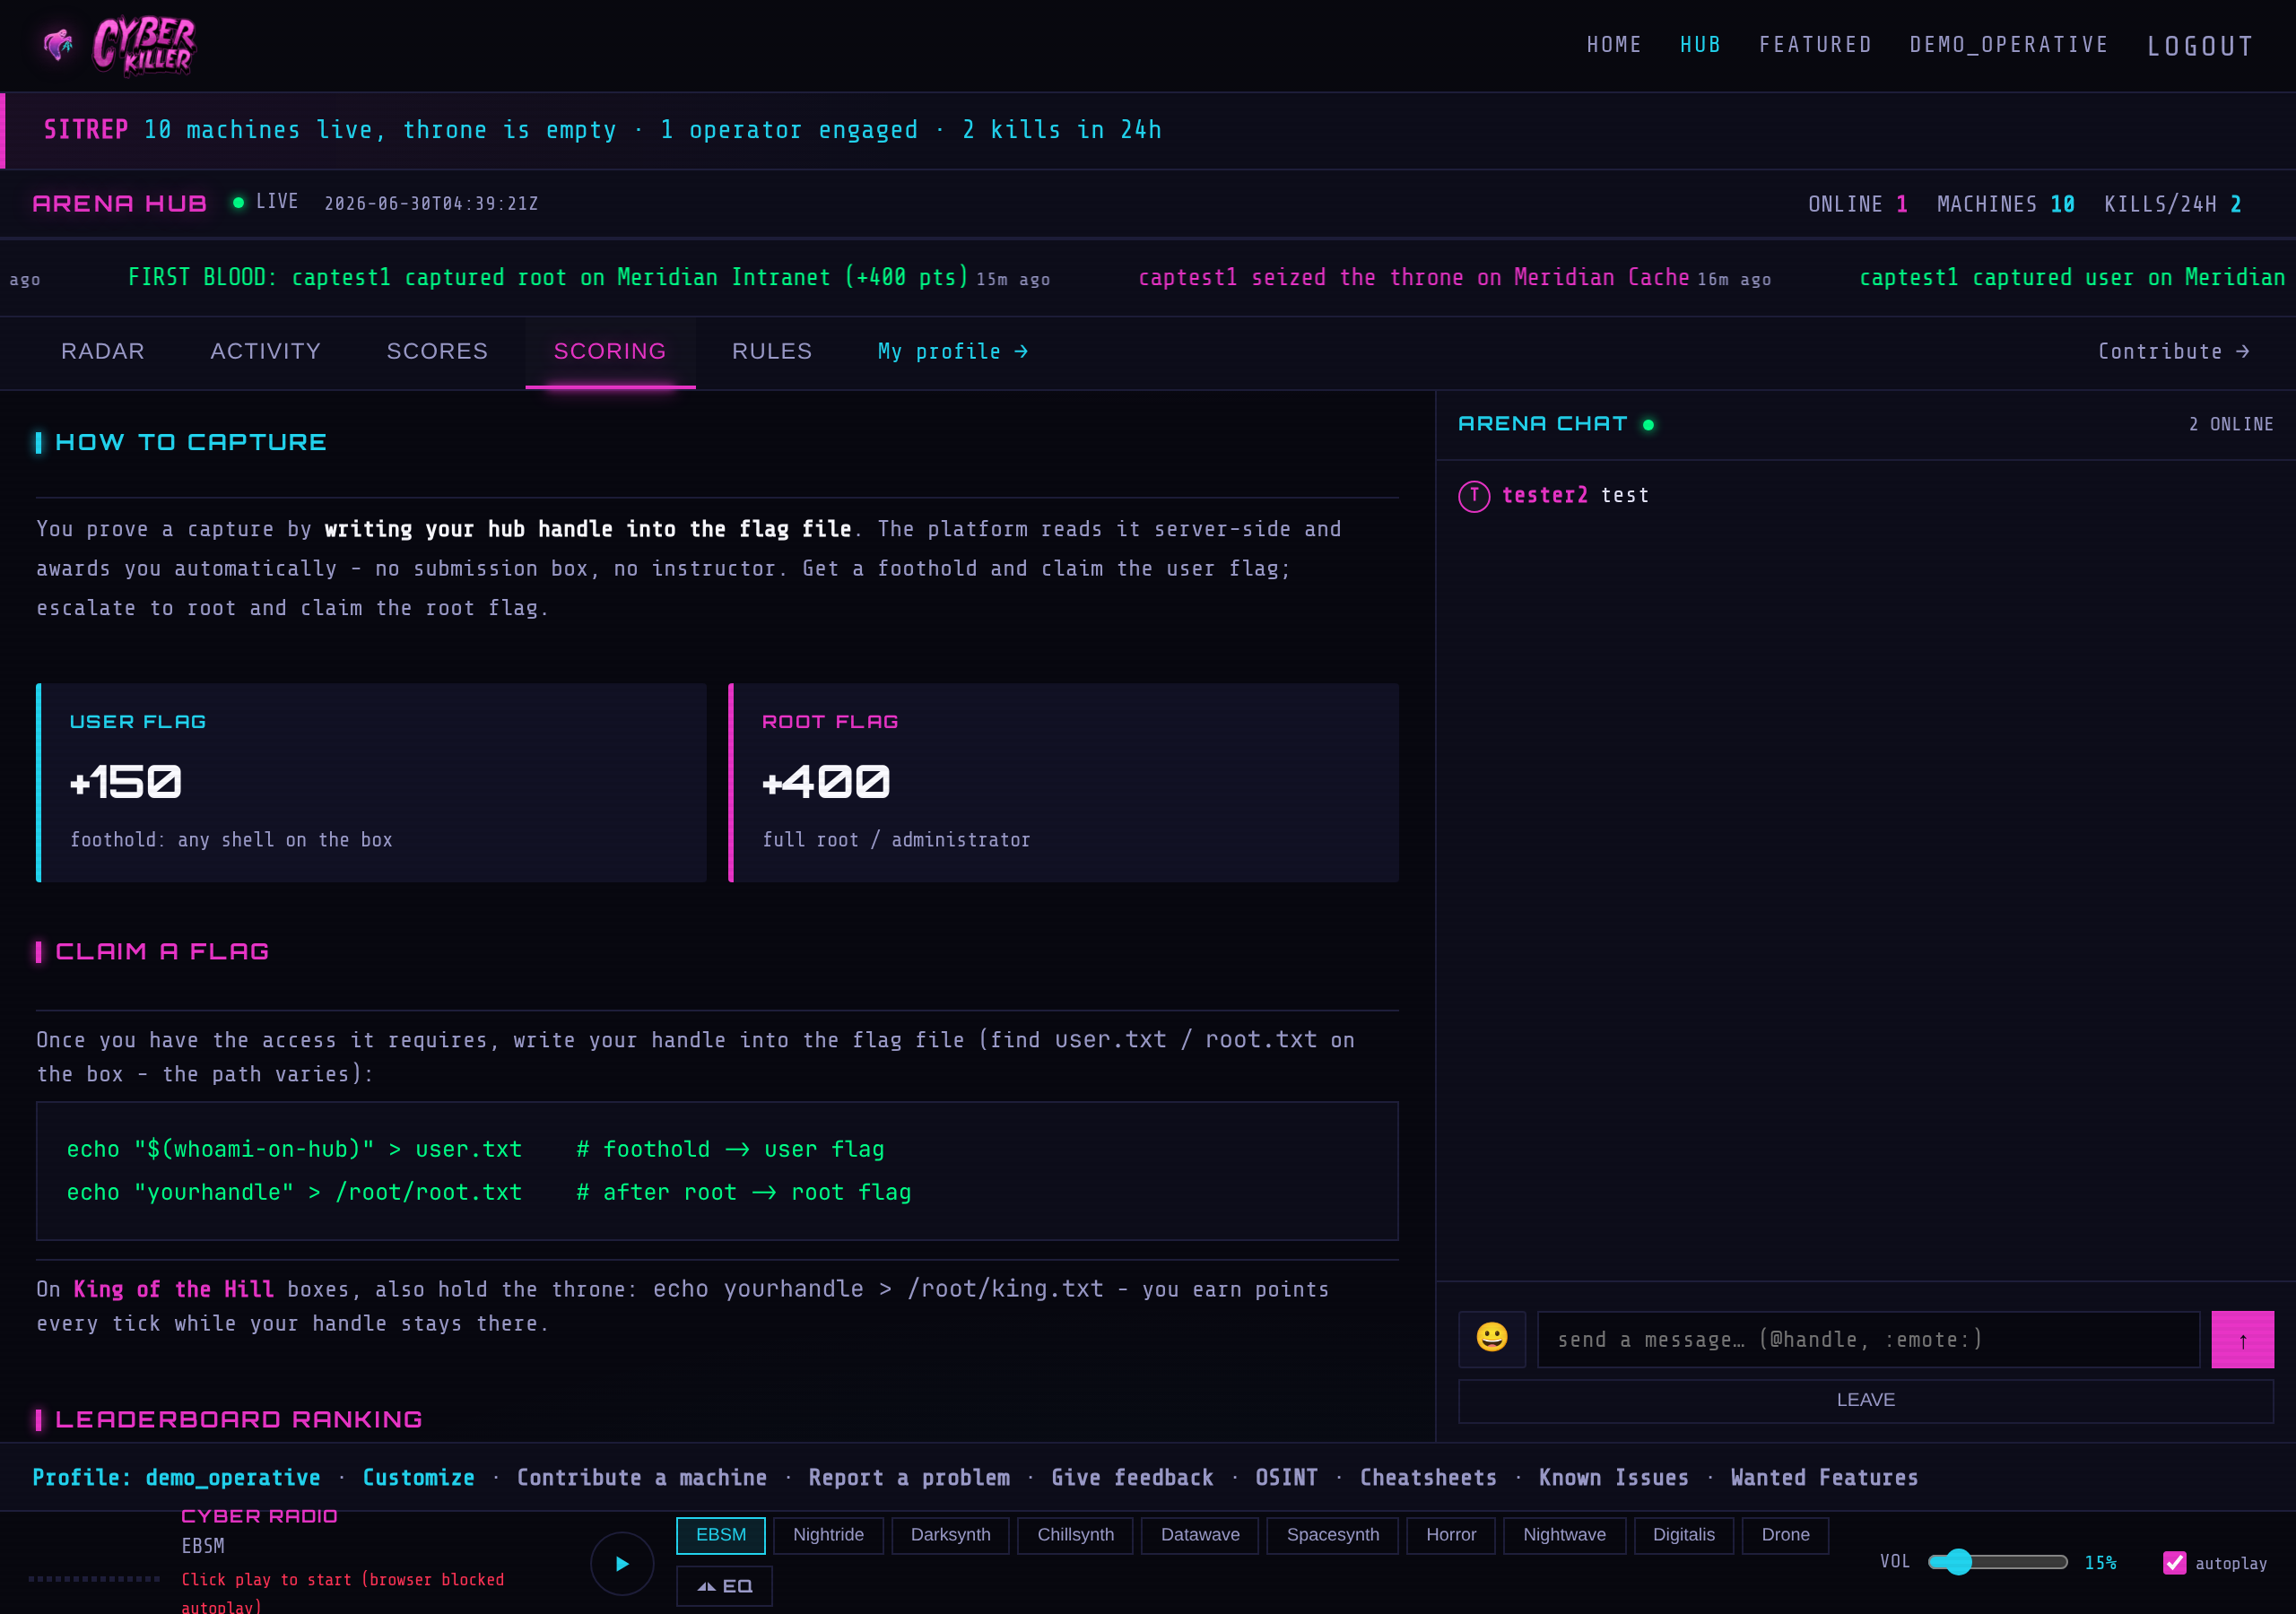
Task: Select the Darksynth radio station
Action: click(950, 1535)
